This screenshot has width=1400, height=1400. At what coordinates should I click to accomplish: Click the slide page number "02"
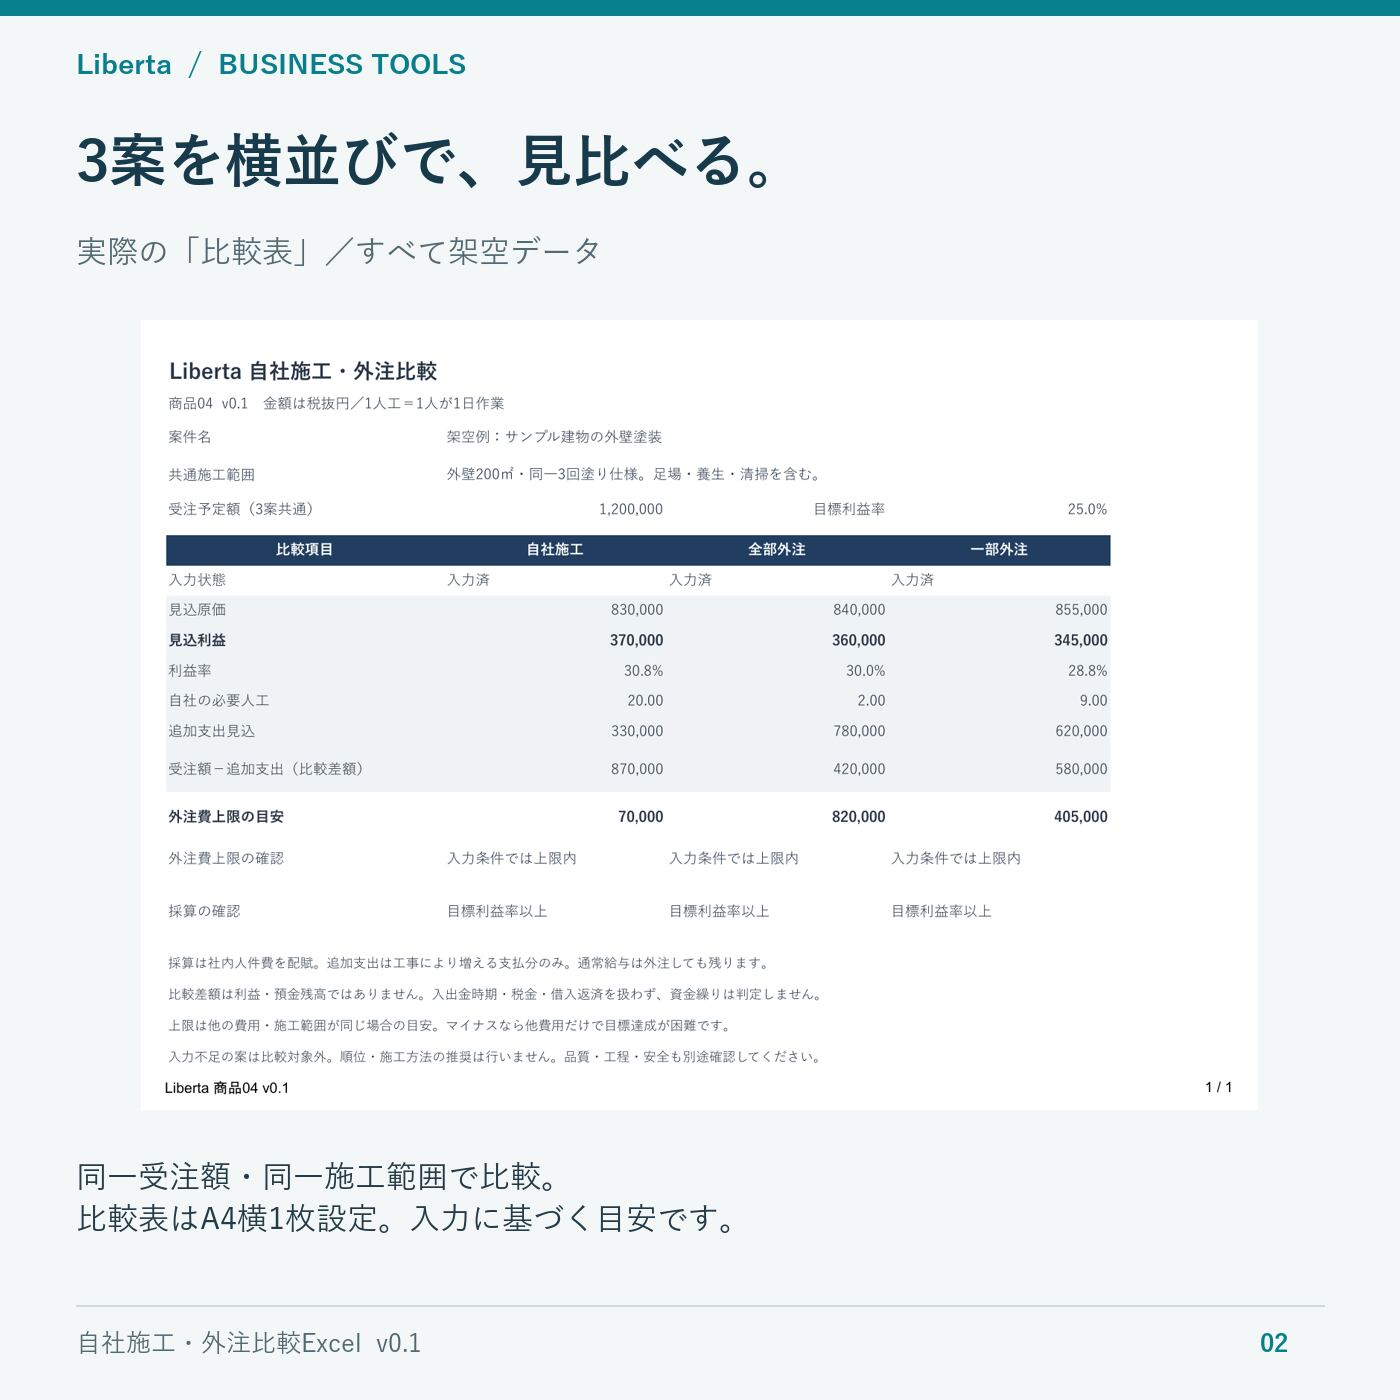click(x=1274, y=1343)
